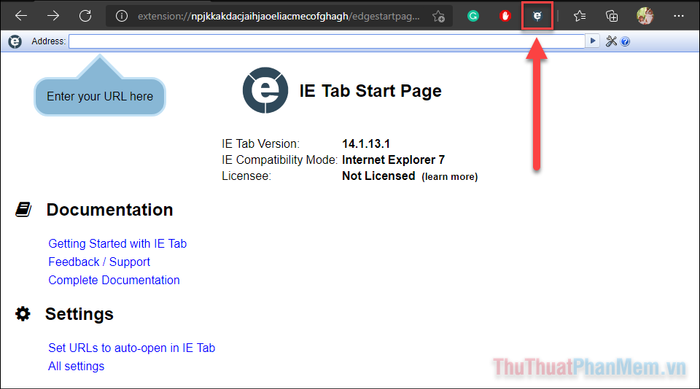Open IE Tab tools wrench icon

pyautogui.click(x=611, y=42)
